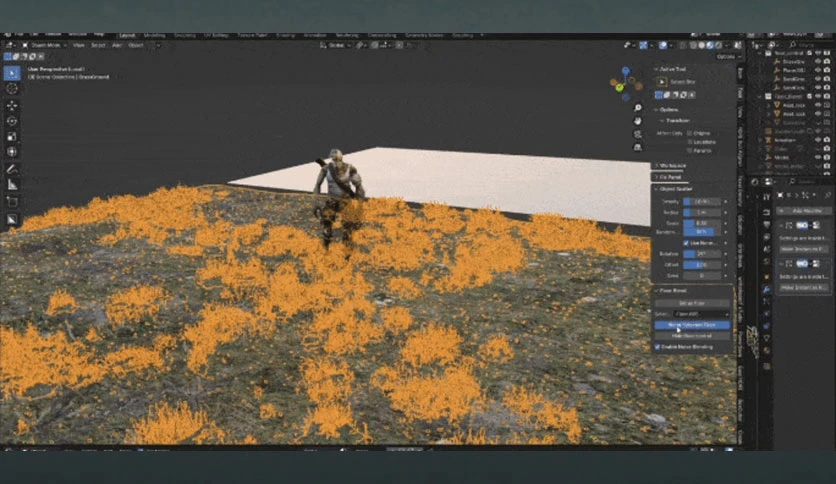This screenshot has height=484, width=836.
Task: Adjust the Rotation slider
Action: (702, 254)
